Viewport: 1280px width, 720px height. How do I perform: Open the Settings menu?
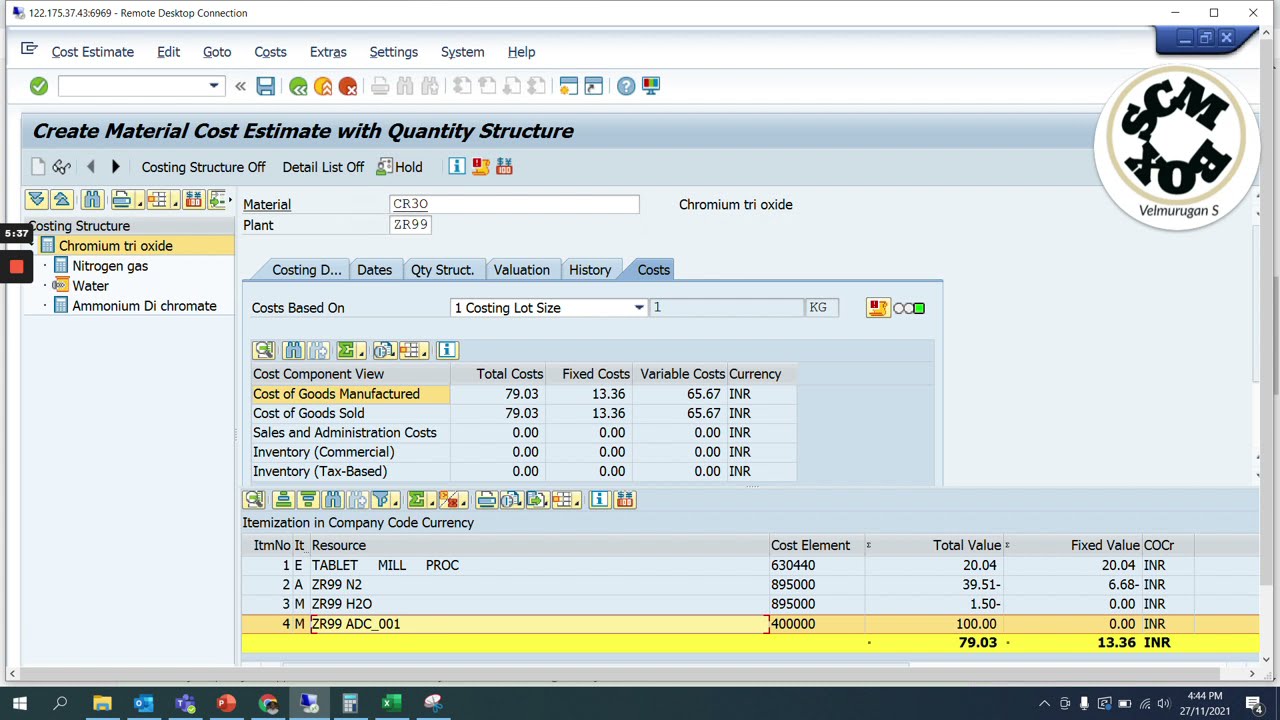[394, 52]
